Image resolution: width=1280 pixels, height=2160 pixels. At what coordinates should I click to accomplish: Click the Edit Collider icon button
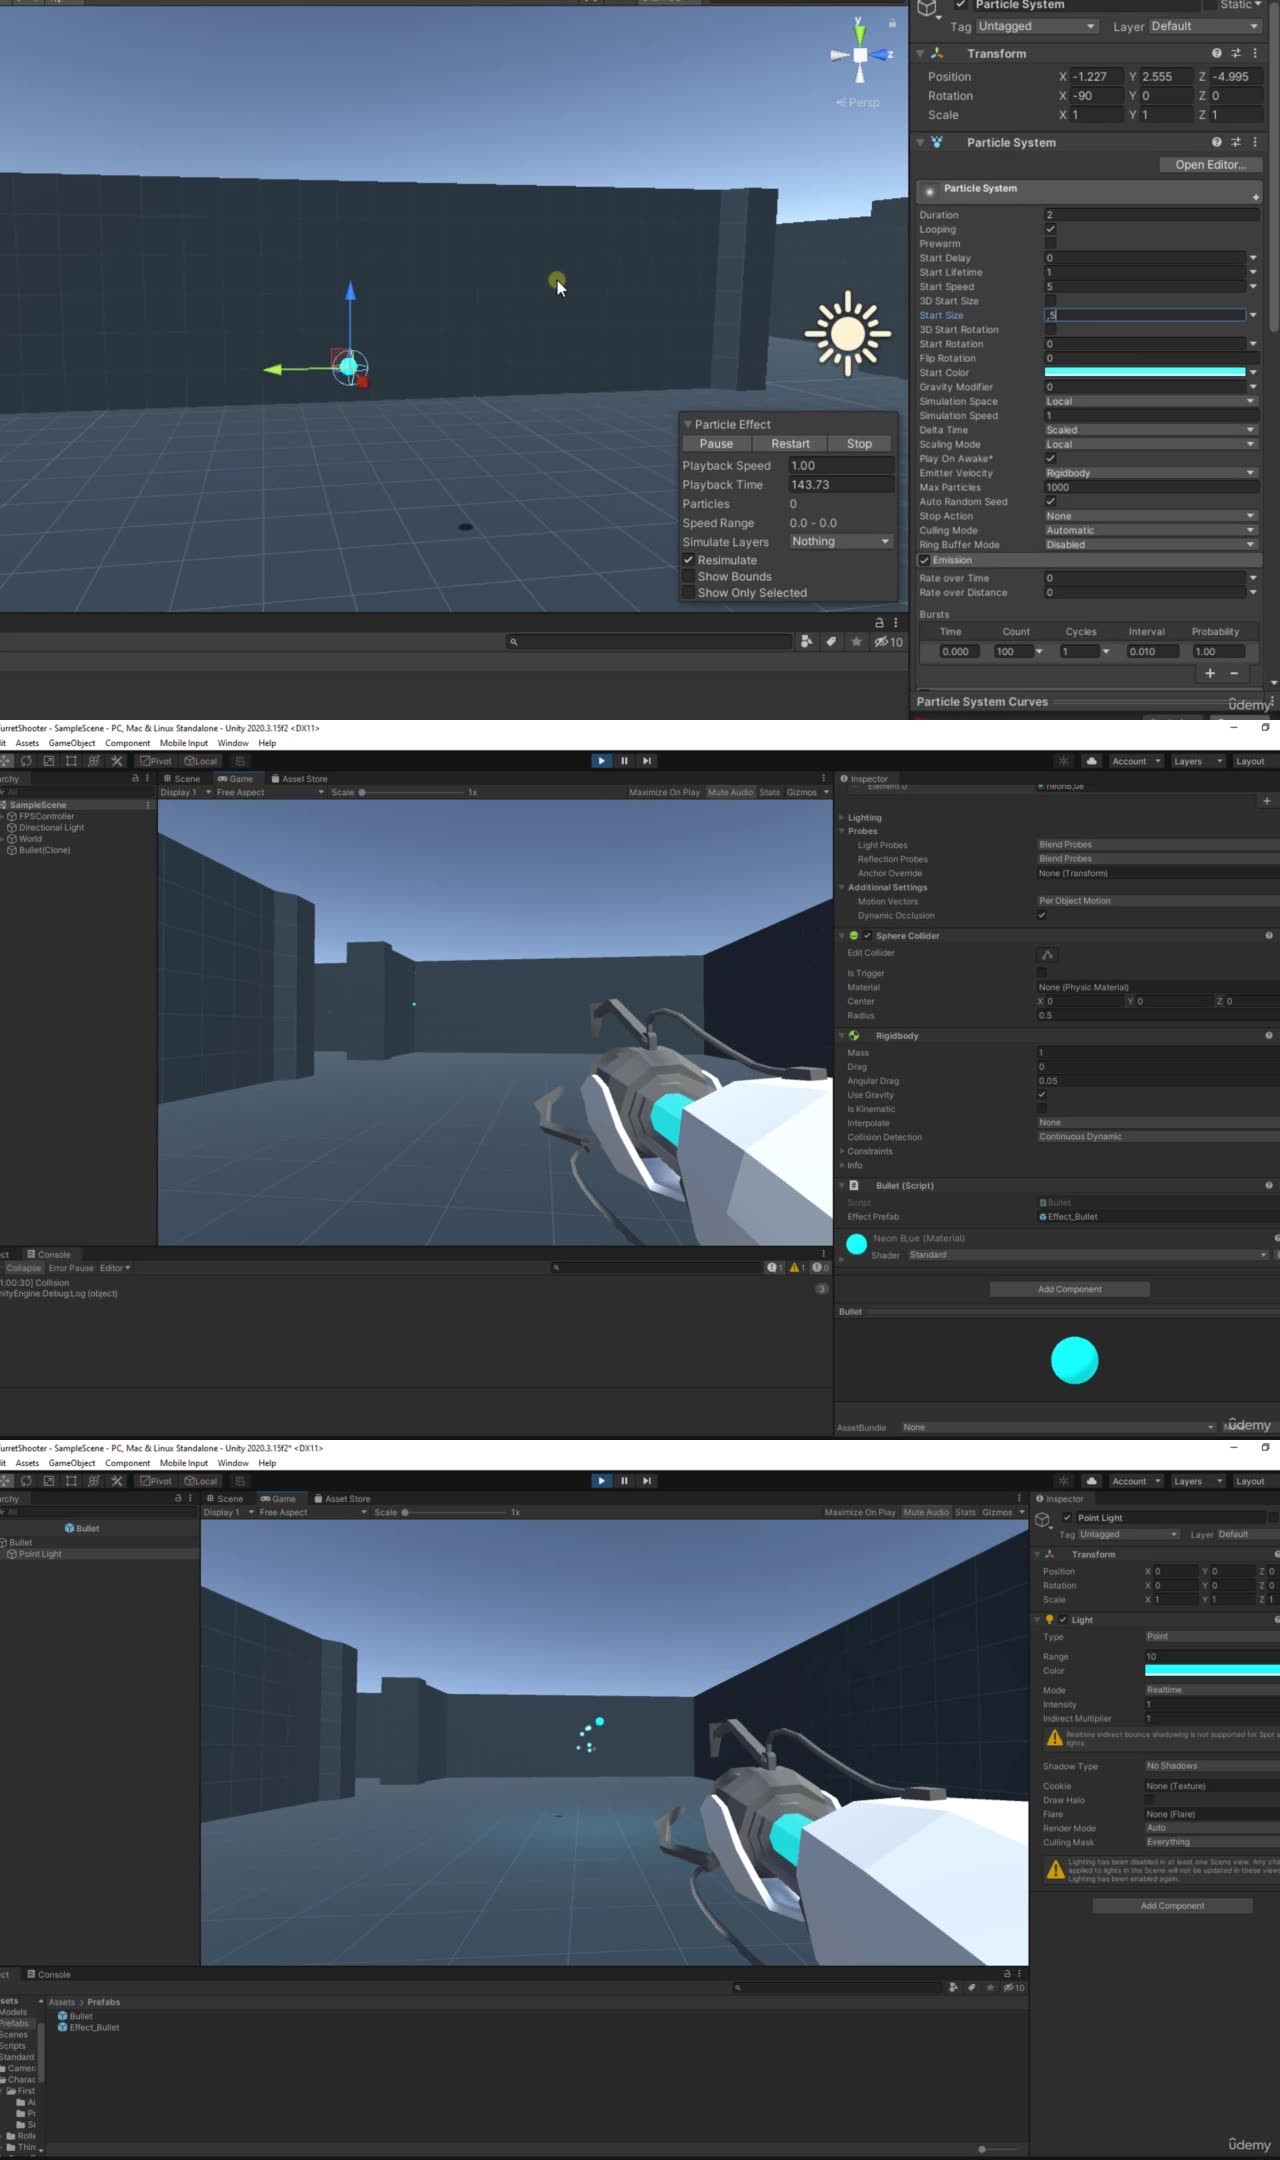(x=1047, y=955)
